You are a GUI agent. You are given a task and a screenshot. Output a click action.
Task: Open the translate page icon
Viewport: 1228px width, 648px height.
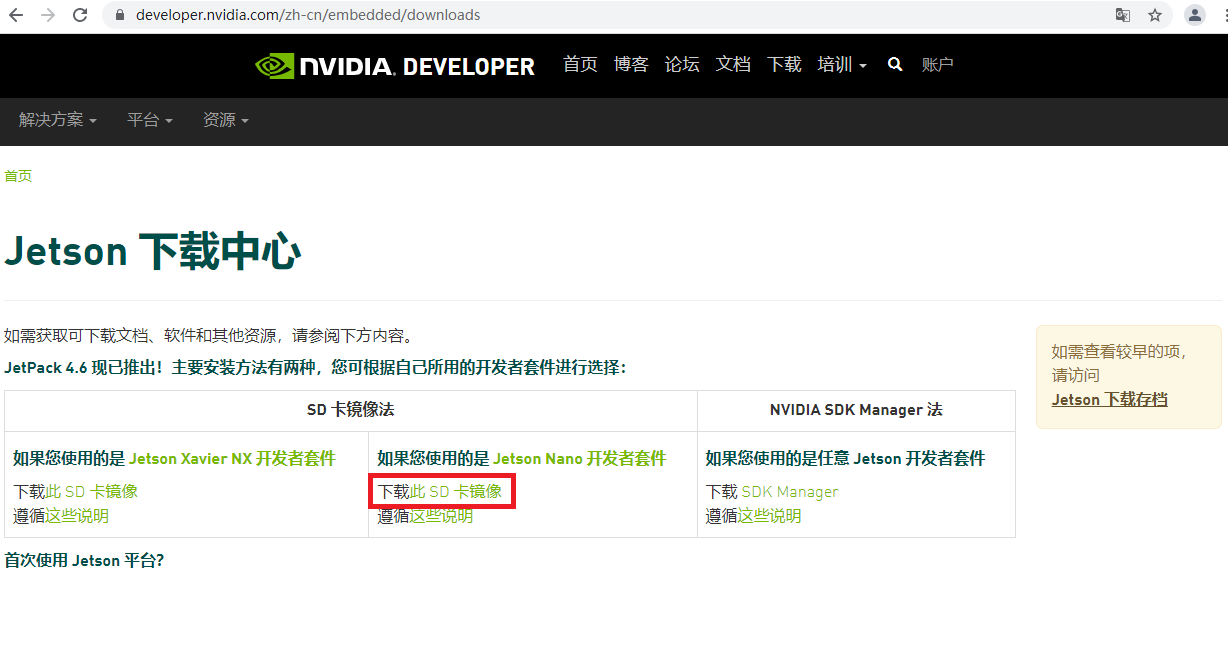point(1123,15)
